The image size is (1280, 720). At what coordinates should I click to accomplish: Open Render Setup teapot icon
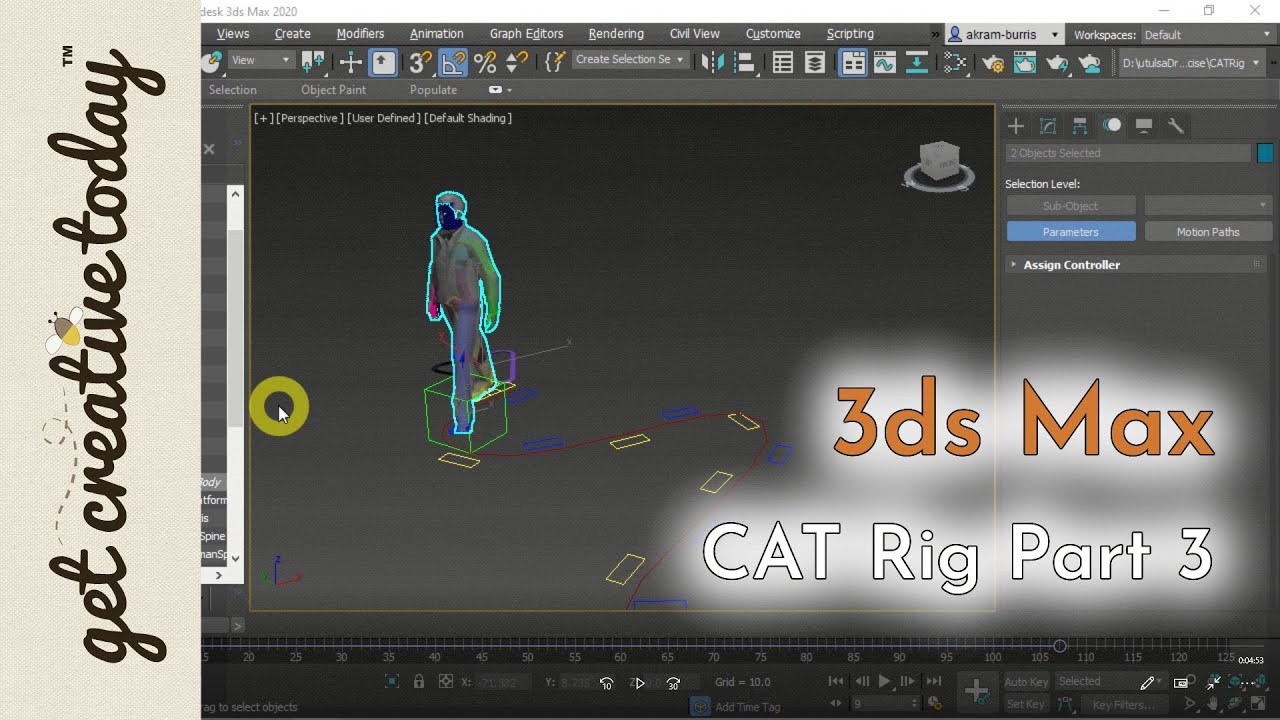993,62
